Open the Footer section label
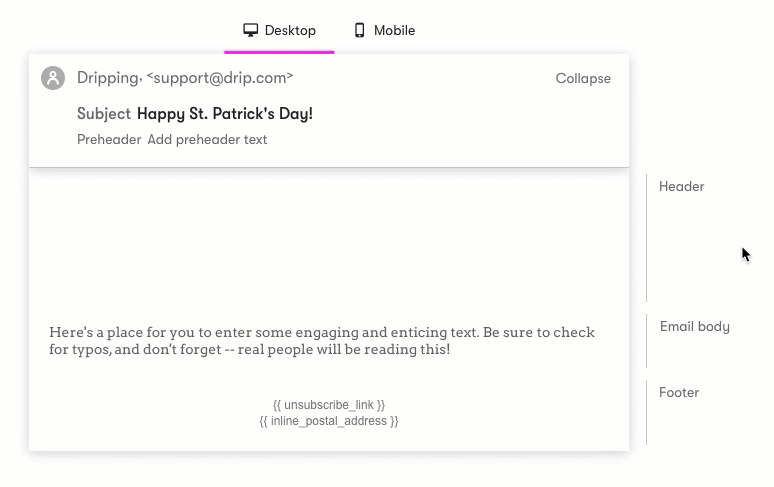The height and width of the screenshot is (487, 774). pos(679,393)
